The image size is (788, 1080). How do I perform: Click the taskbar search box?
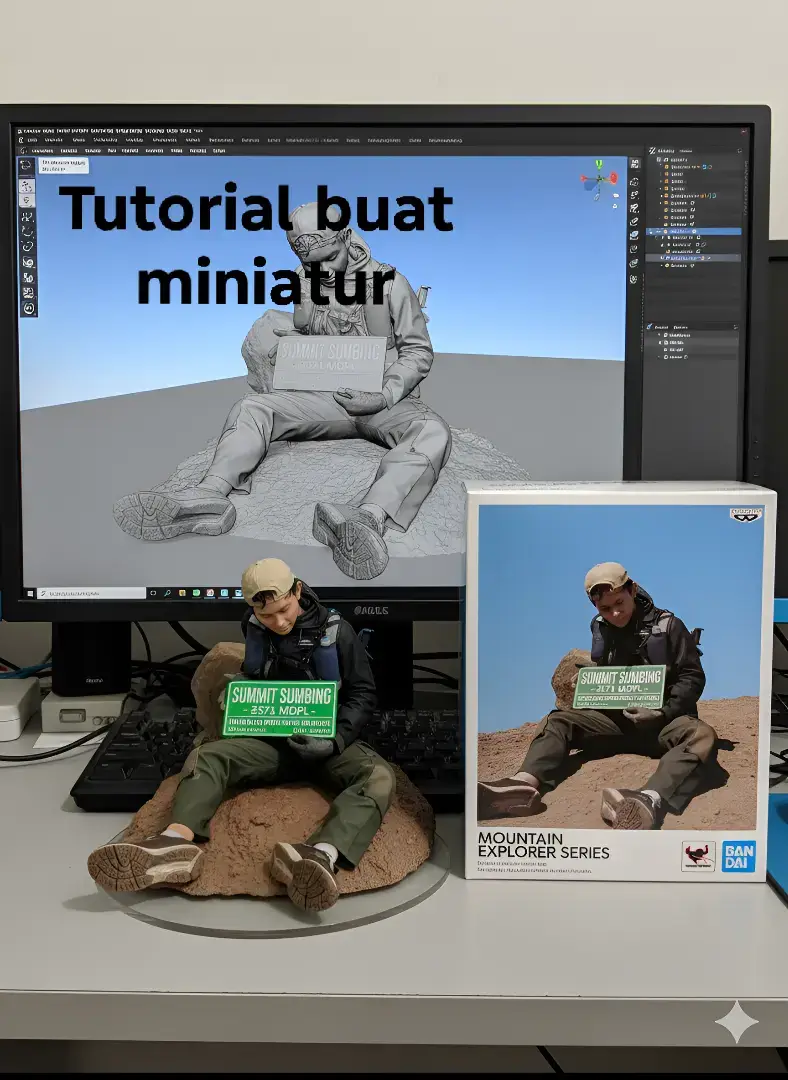[x=91, y=594]
